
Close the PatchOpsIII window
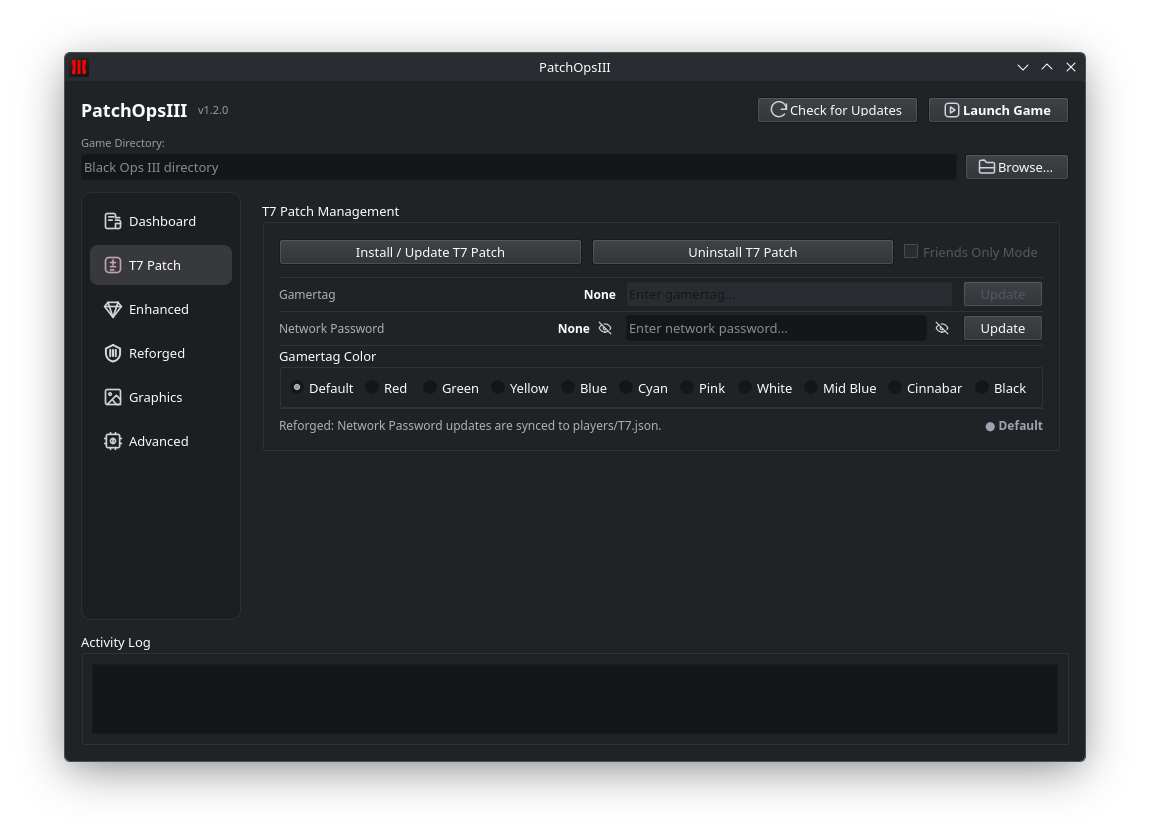[1071, 67]
